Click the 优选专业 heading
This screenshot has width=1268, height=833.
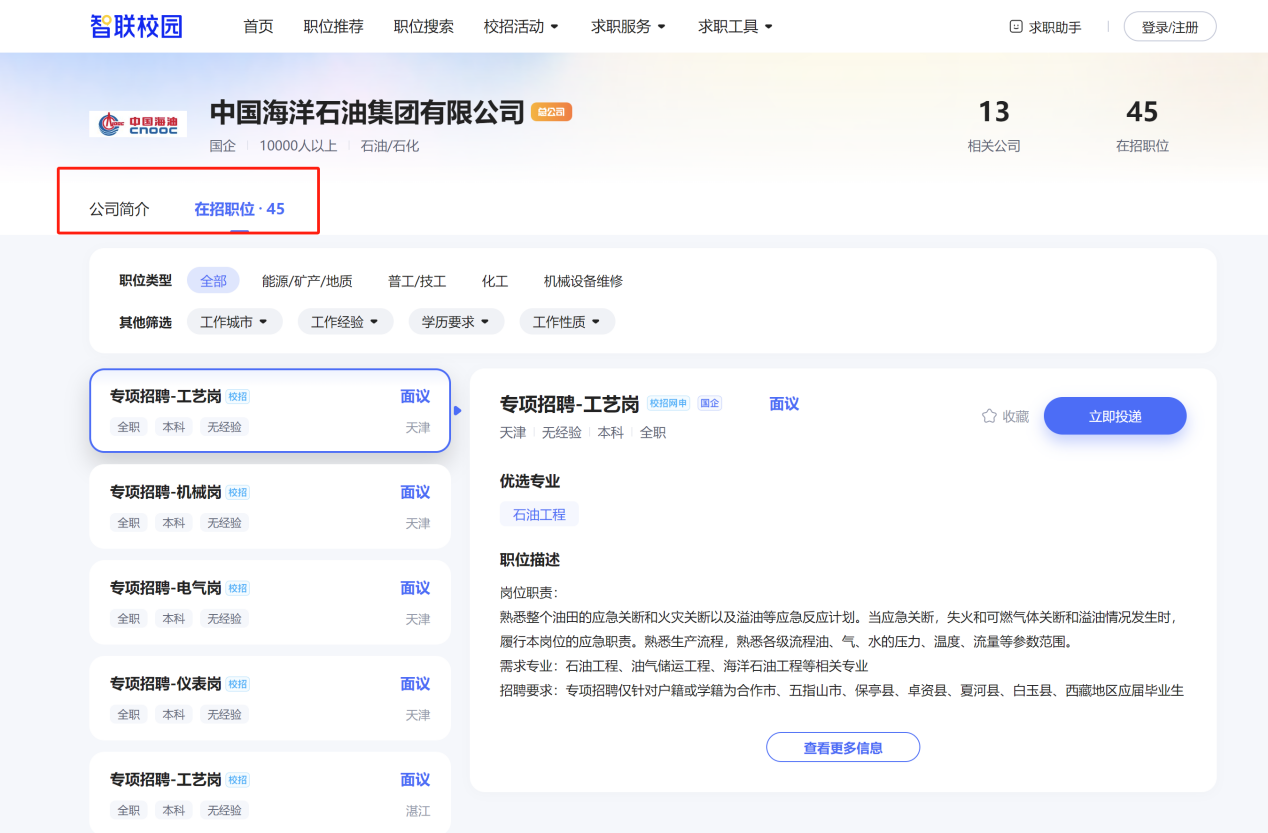(530, 481)
